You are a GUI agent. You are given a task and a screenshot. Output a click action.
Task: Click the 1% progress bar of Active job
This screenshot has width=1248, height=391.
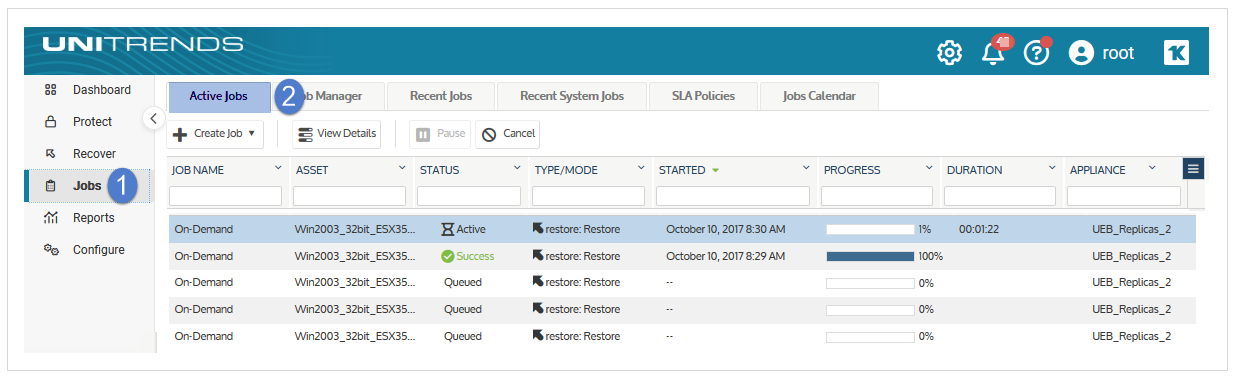(870, 229)
